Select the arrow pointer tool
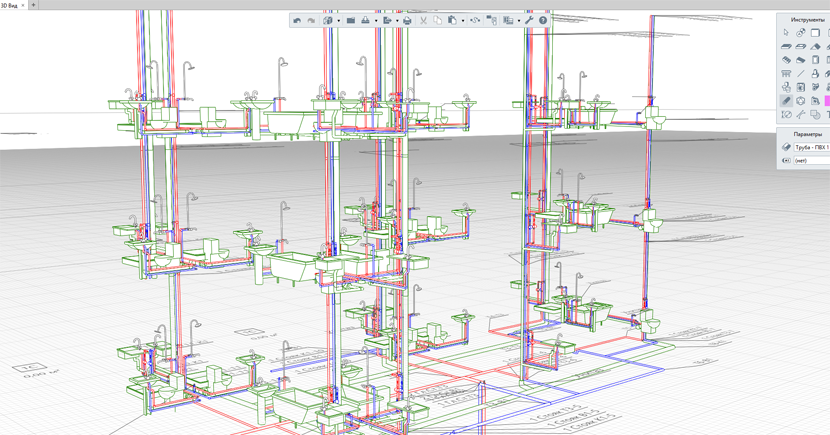The image size is (830, 435). (786, 33)
